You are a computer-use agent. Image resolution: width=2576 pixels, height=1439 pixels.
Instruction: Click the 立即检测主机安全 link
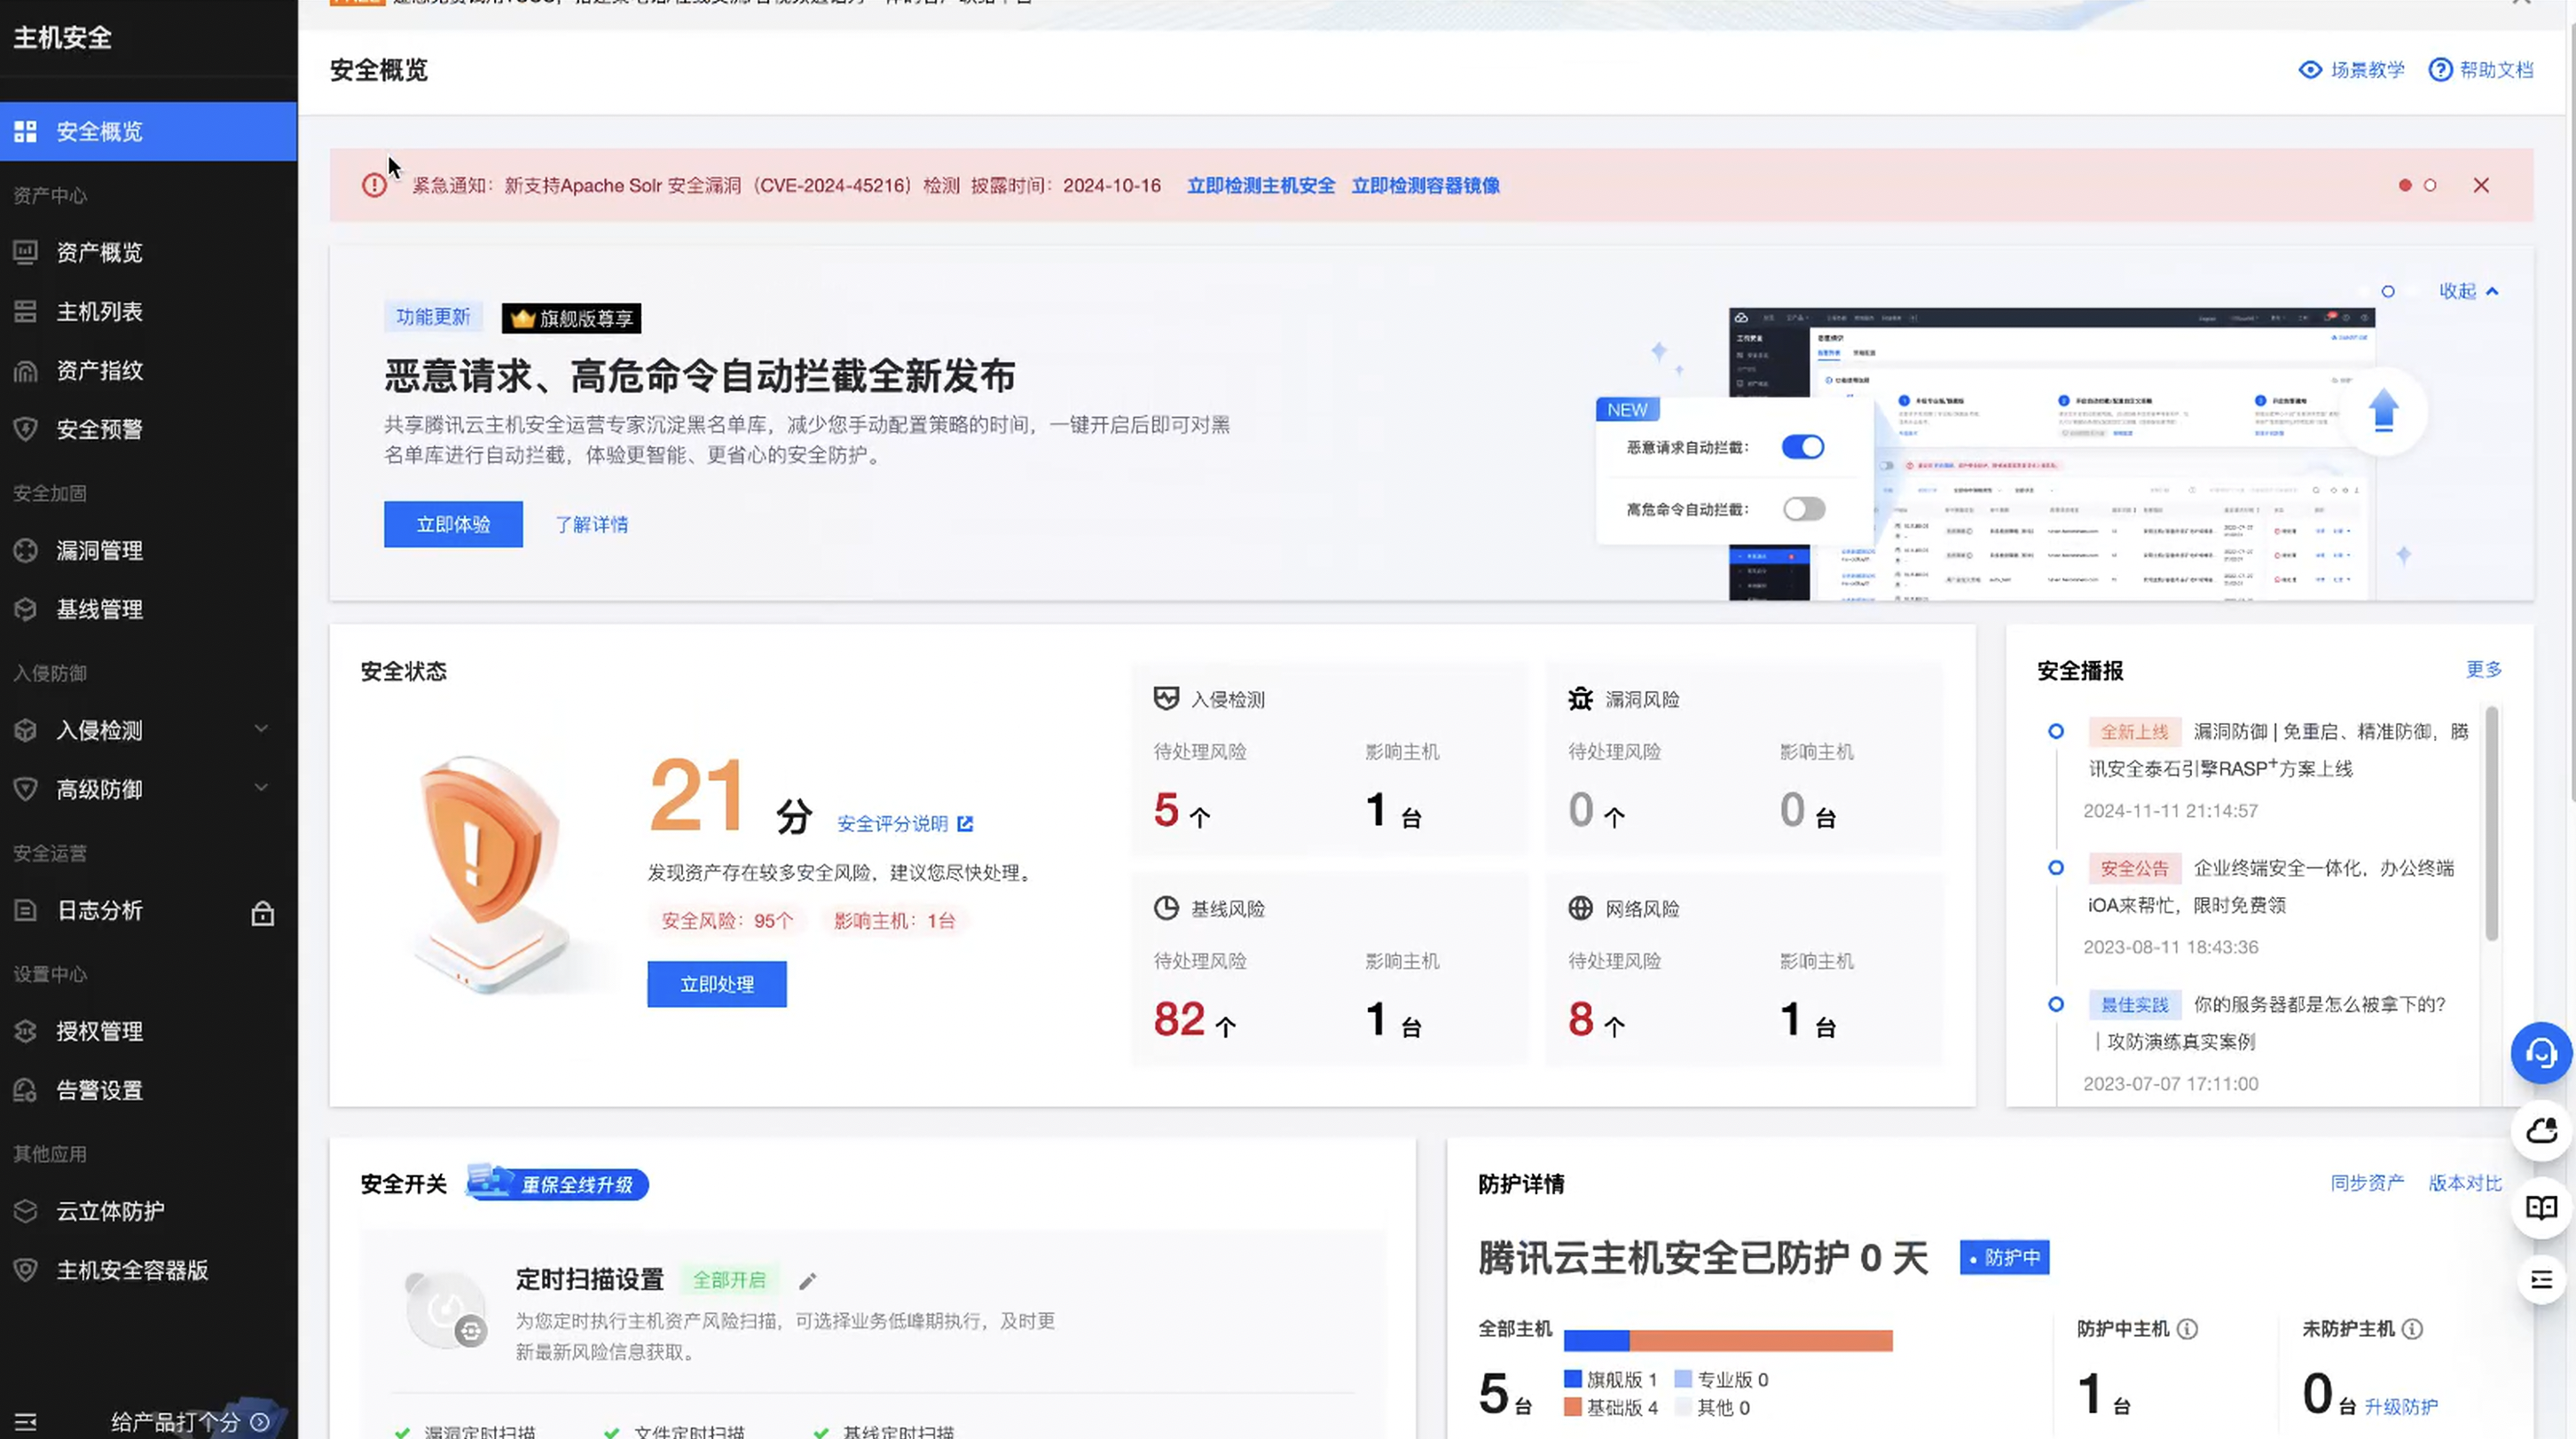[x=1260, y=186]
